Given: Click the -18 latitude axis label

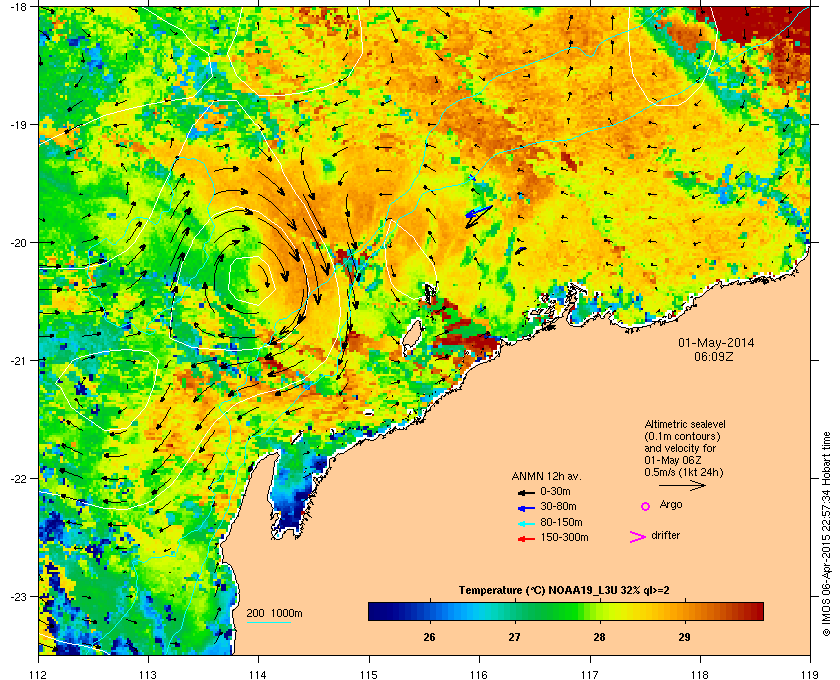Looking at the screenshot, I should [18, 6].
